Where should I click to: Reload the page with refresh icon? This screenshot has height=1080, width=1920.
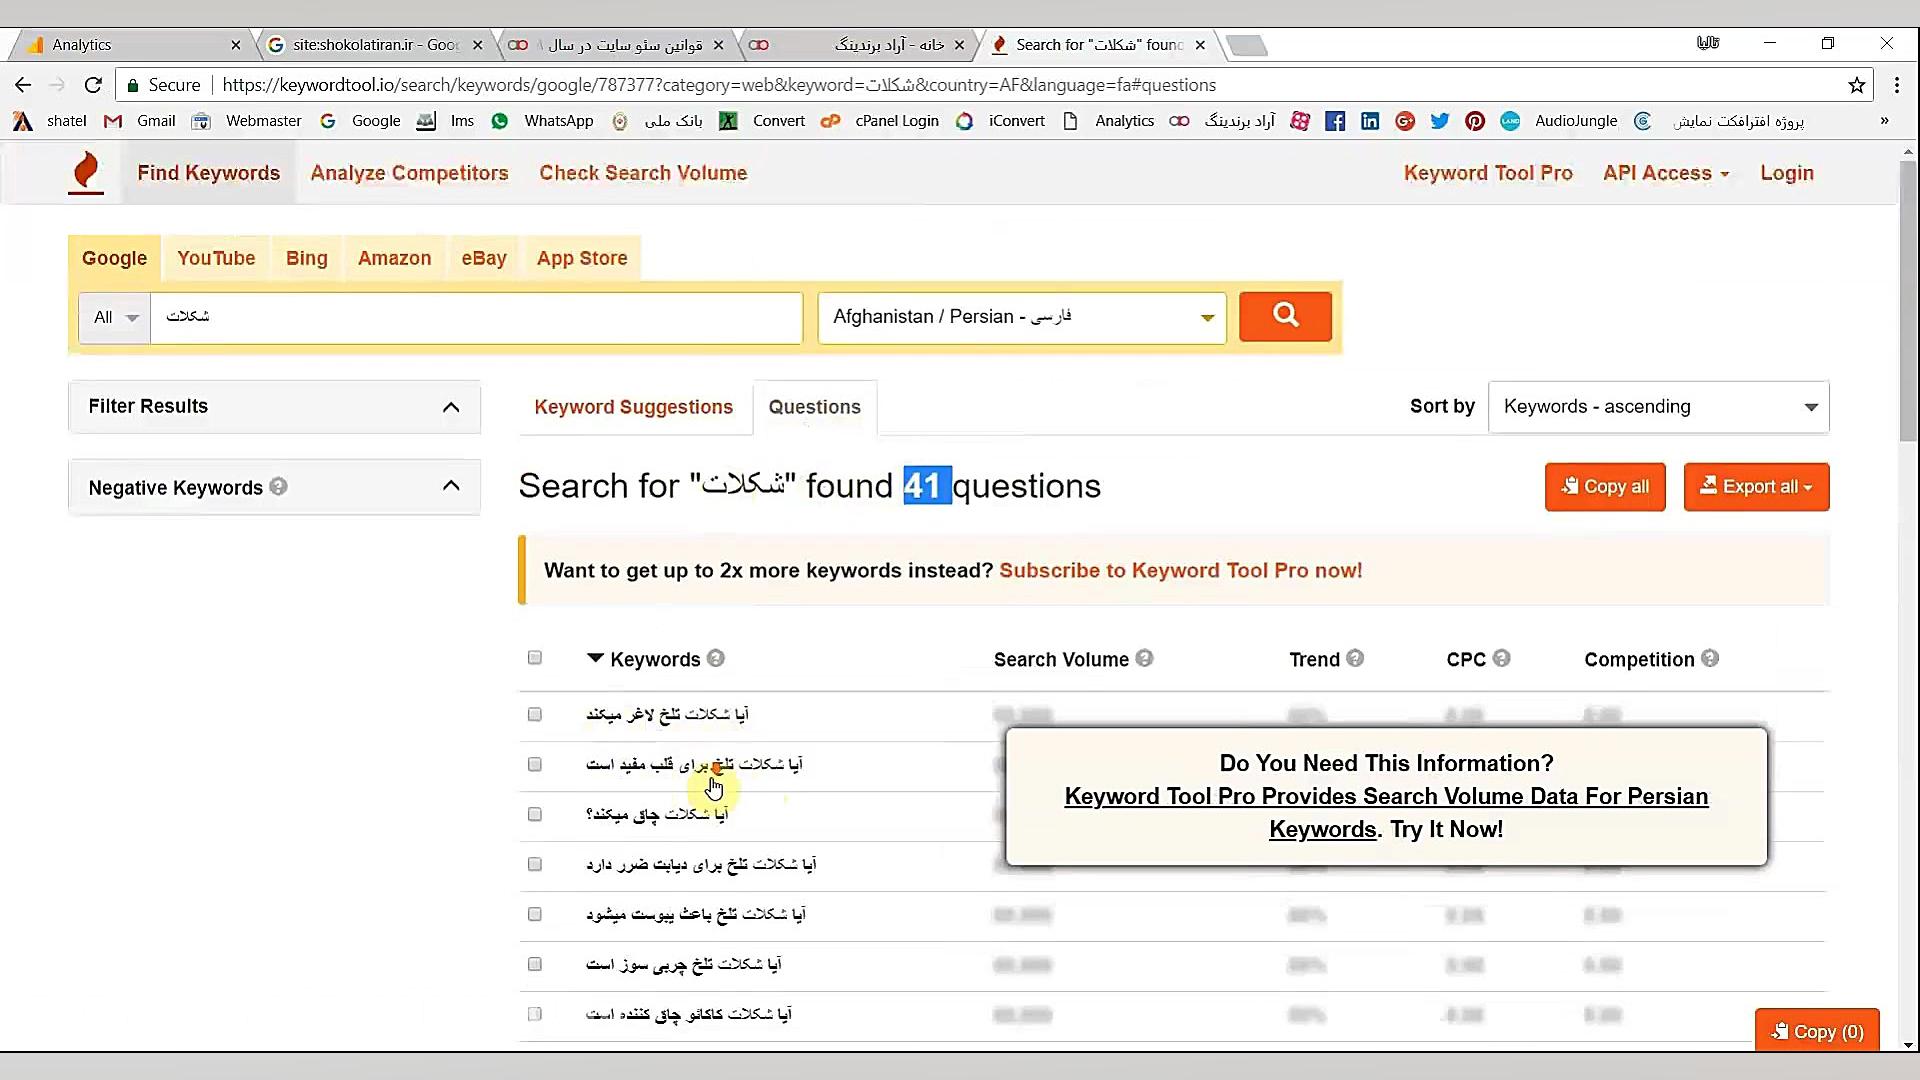(x=93, y=85)
